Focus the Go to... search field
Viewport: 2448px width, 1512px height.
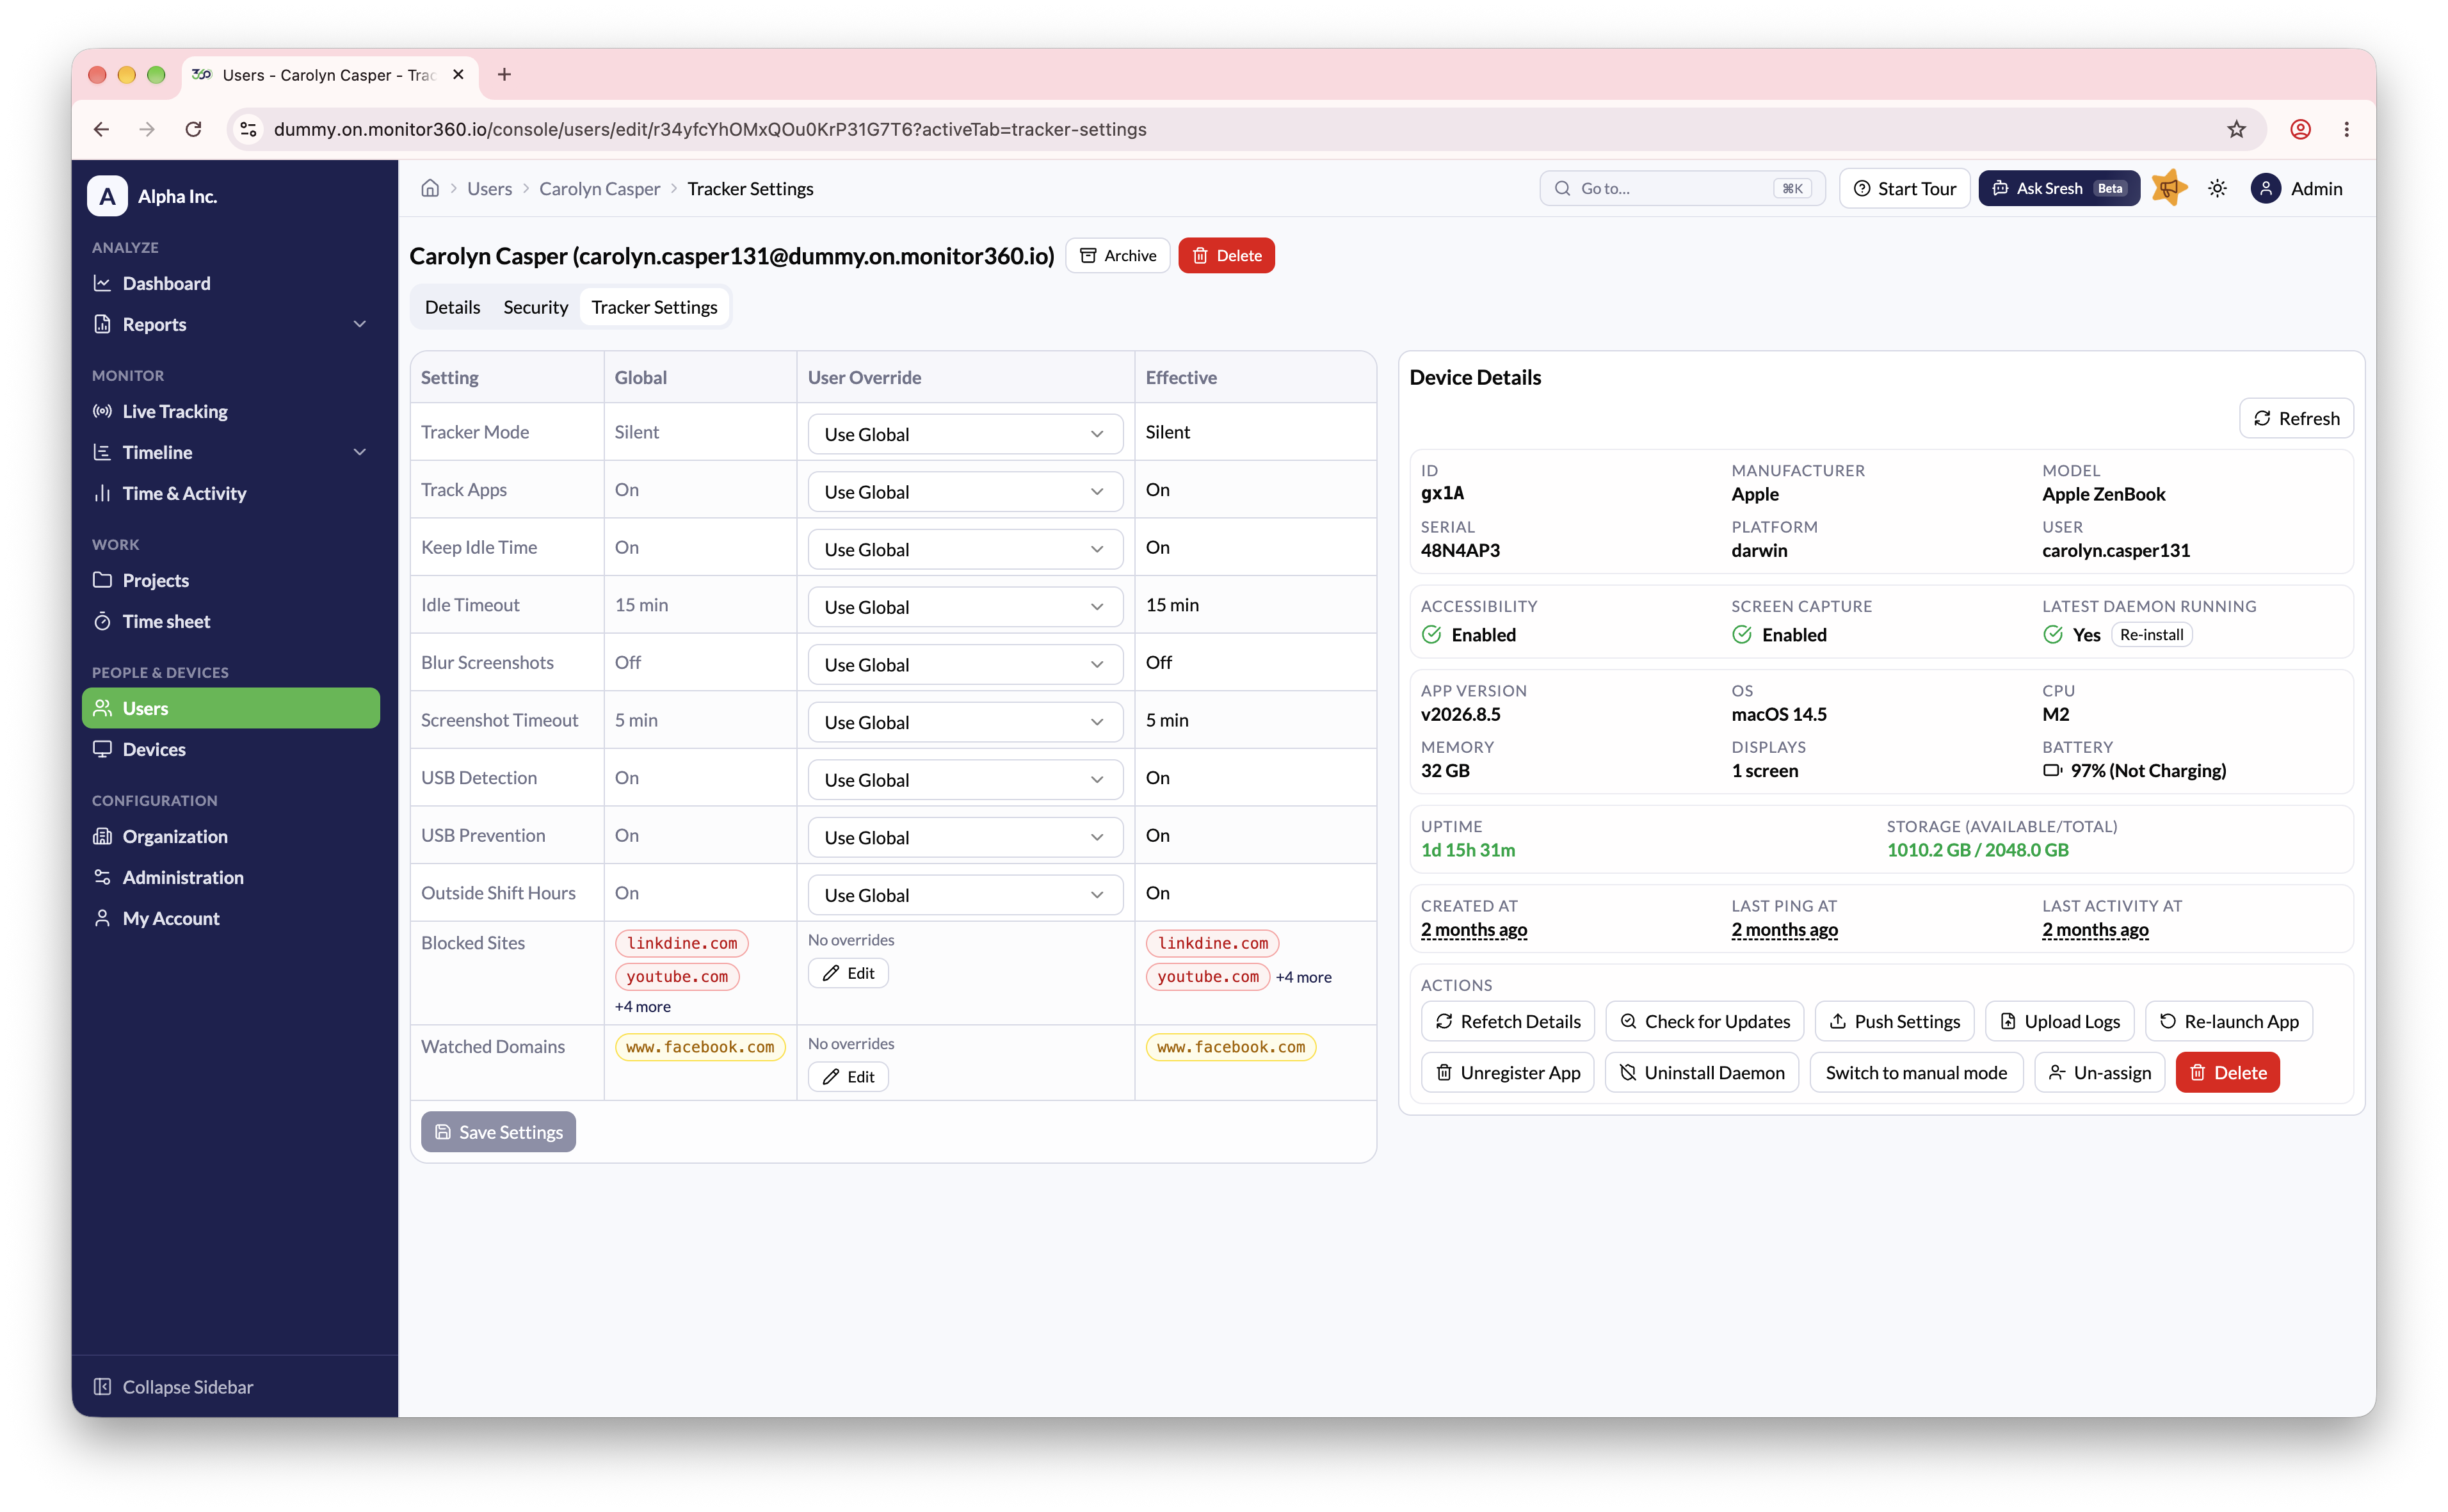pos(1682,188)
